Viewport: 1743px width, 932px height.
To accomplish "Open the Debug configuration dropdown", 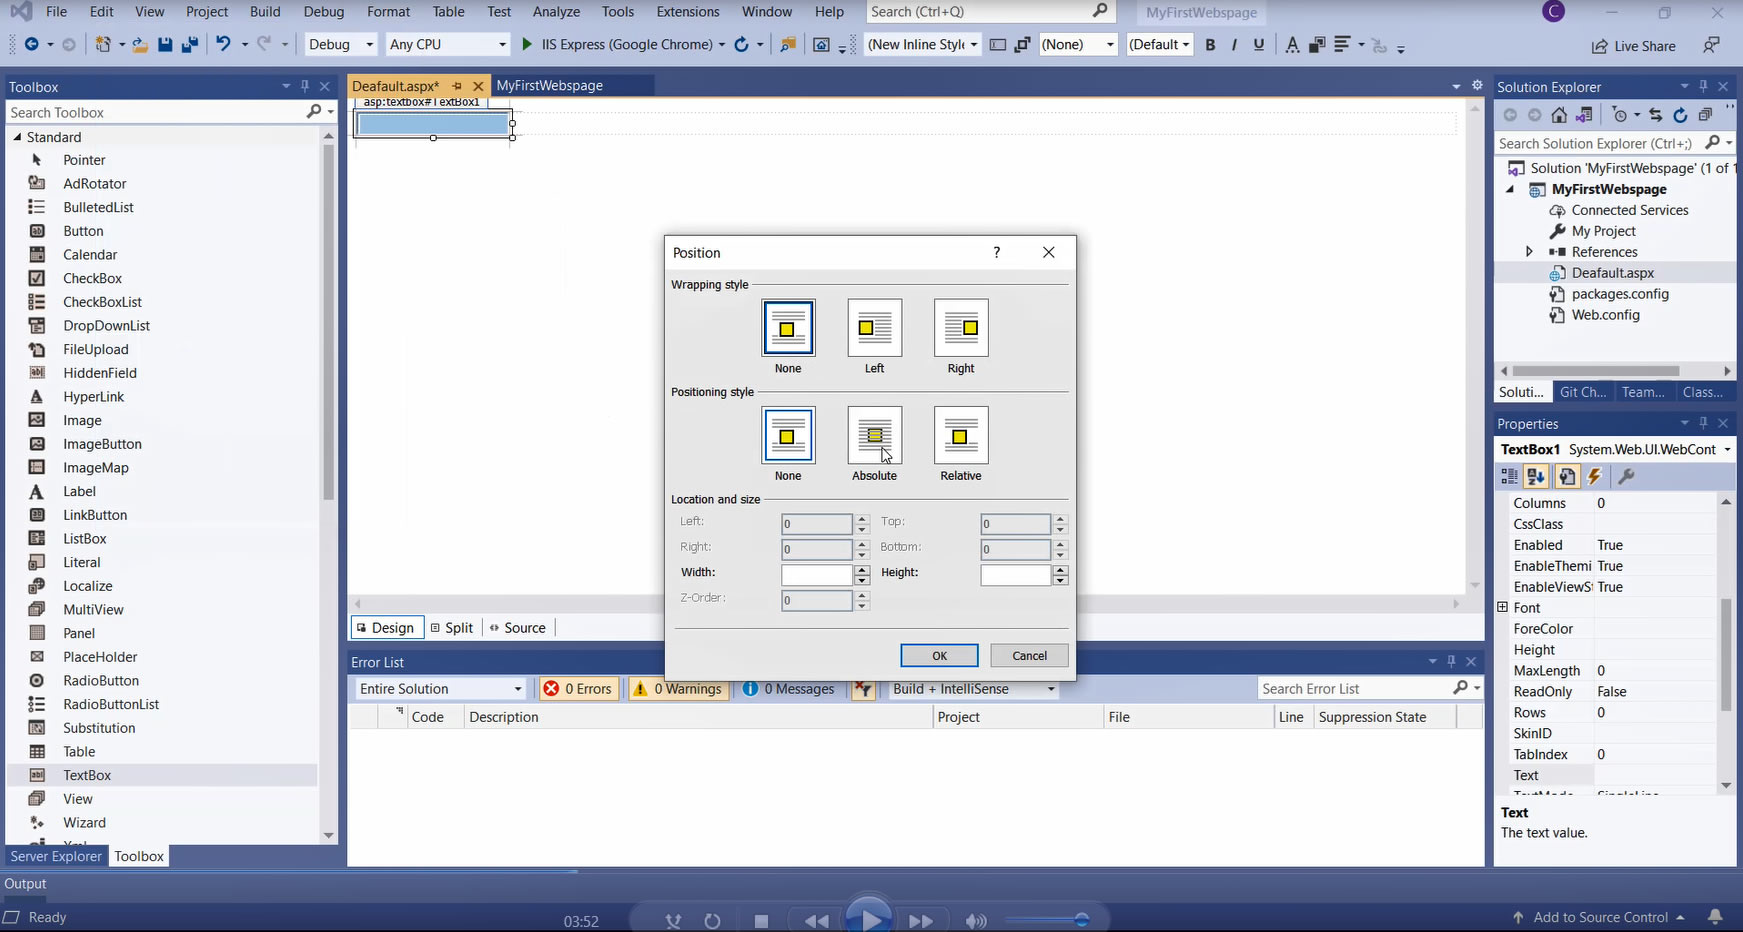I will 340,44.
